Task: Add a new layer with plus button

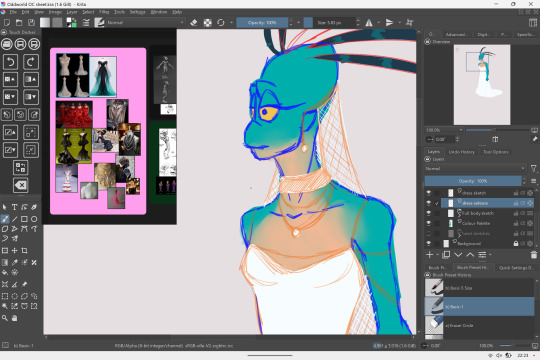Action: pyautogui.click(x=429, y=255)
